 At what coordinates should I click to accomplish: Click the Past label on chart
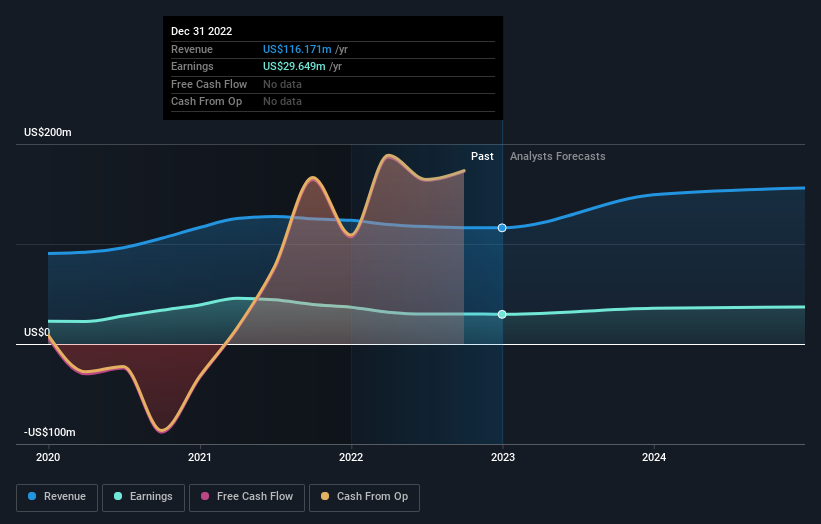pos(482,157)
